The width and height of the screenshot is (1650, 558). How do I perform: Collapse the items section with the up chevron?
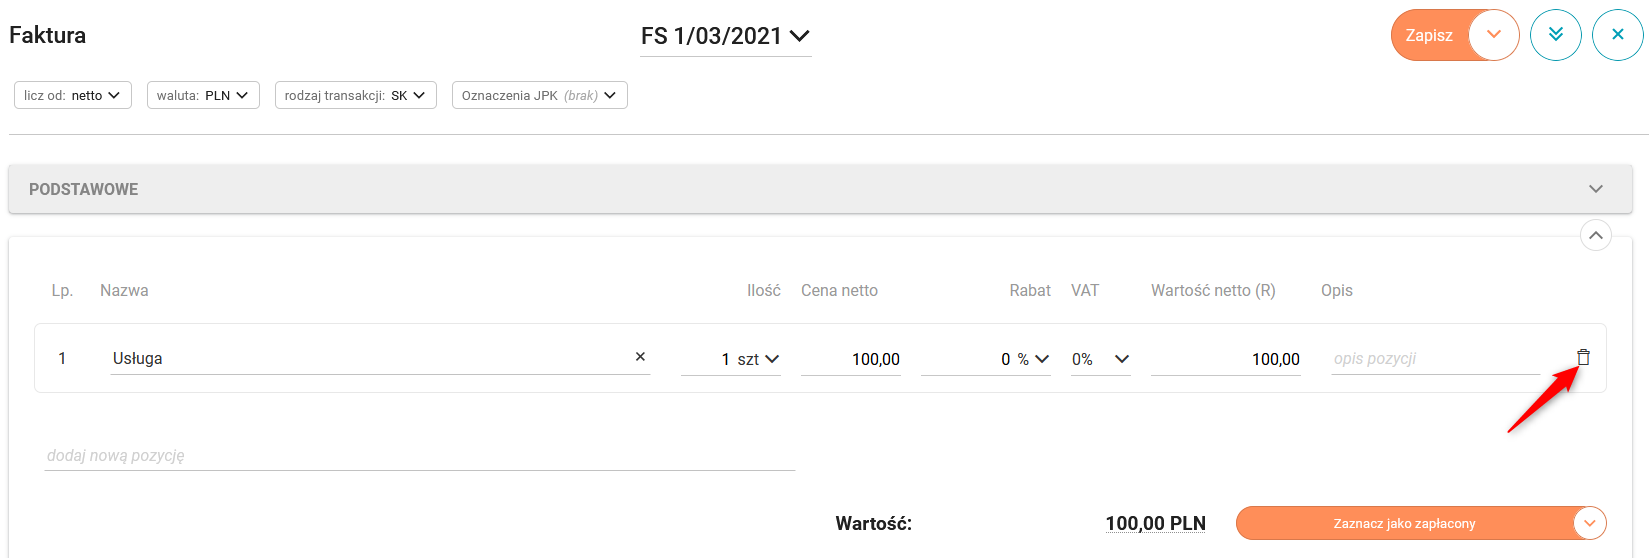coord(1595,236)
